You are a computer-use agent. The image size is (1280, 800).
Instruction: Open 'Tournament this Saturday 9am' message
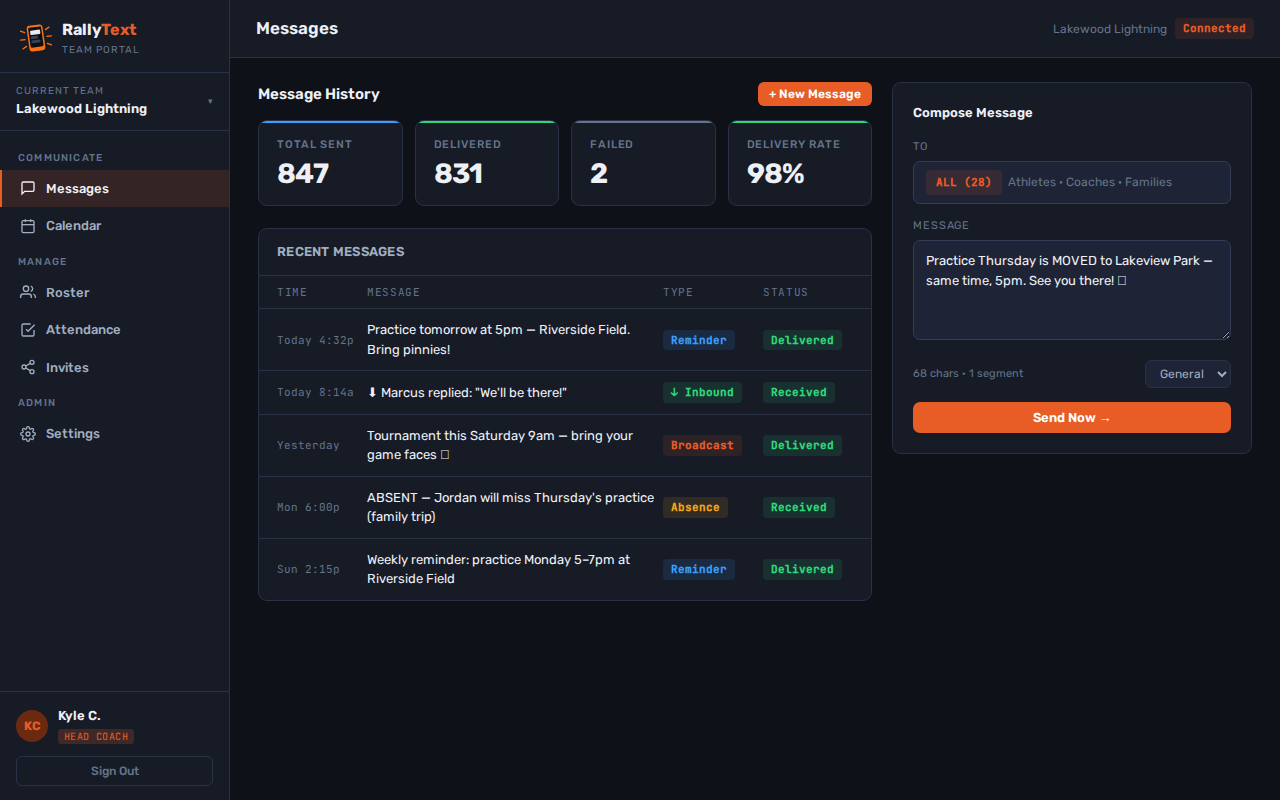565,446
